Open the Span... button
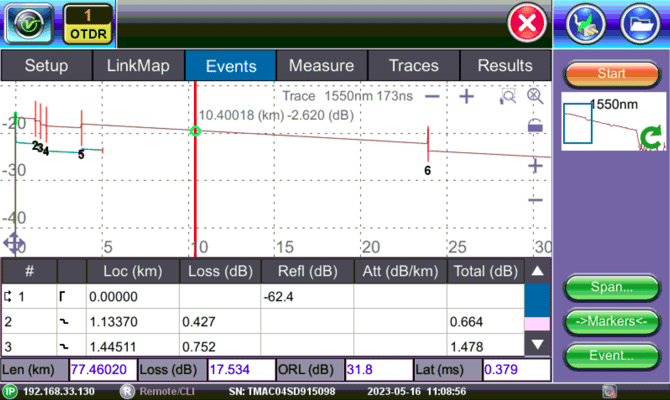670x400 pixels. point(611,288)
